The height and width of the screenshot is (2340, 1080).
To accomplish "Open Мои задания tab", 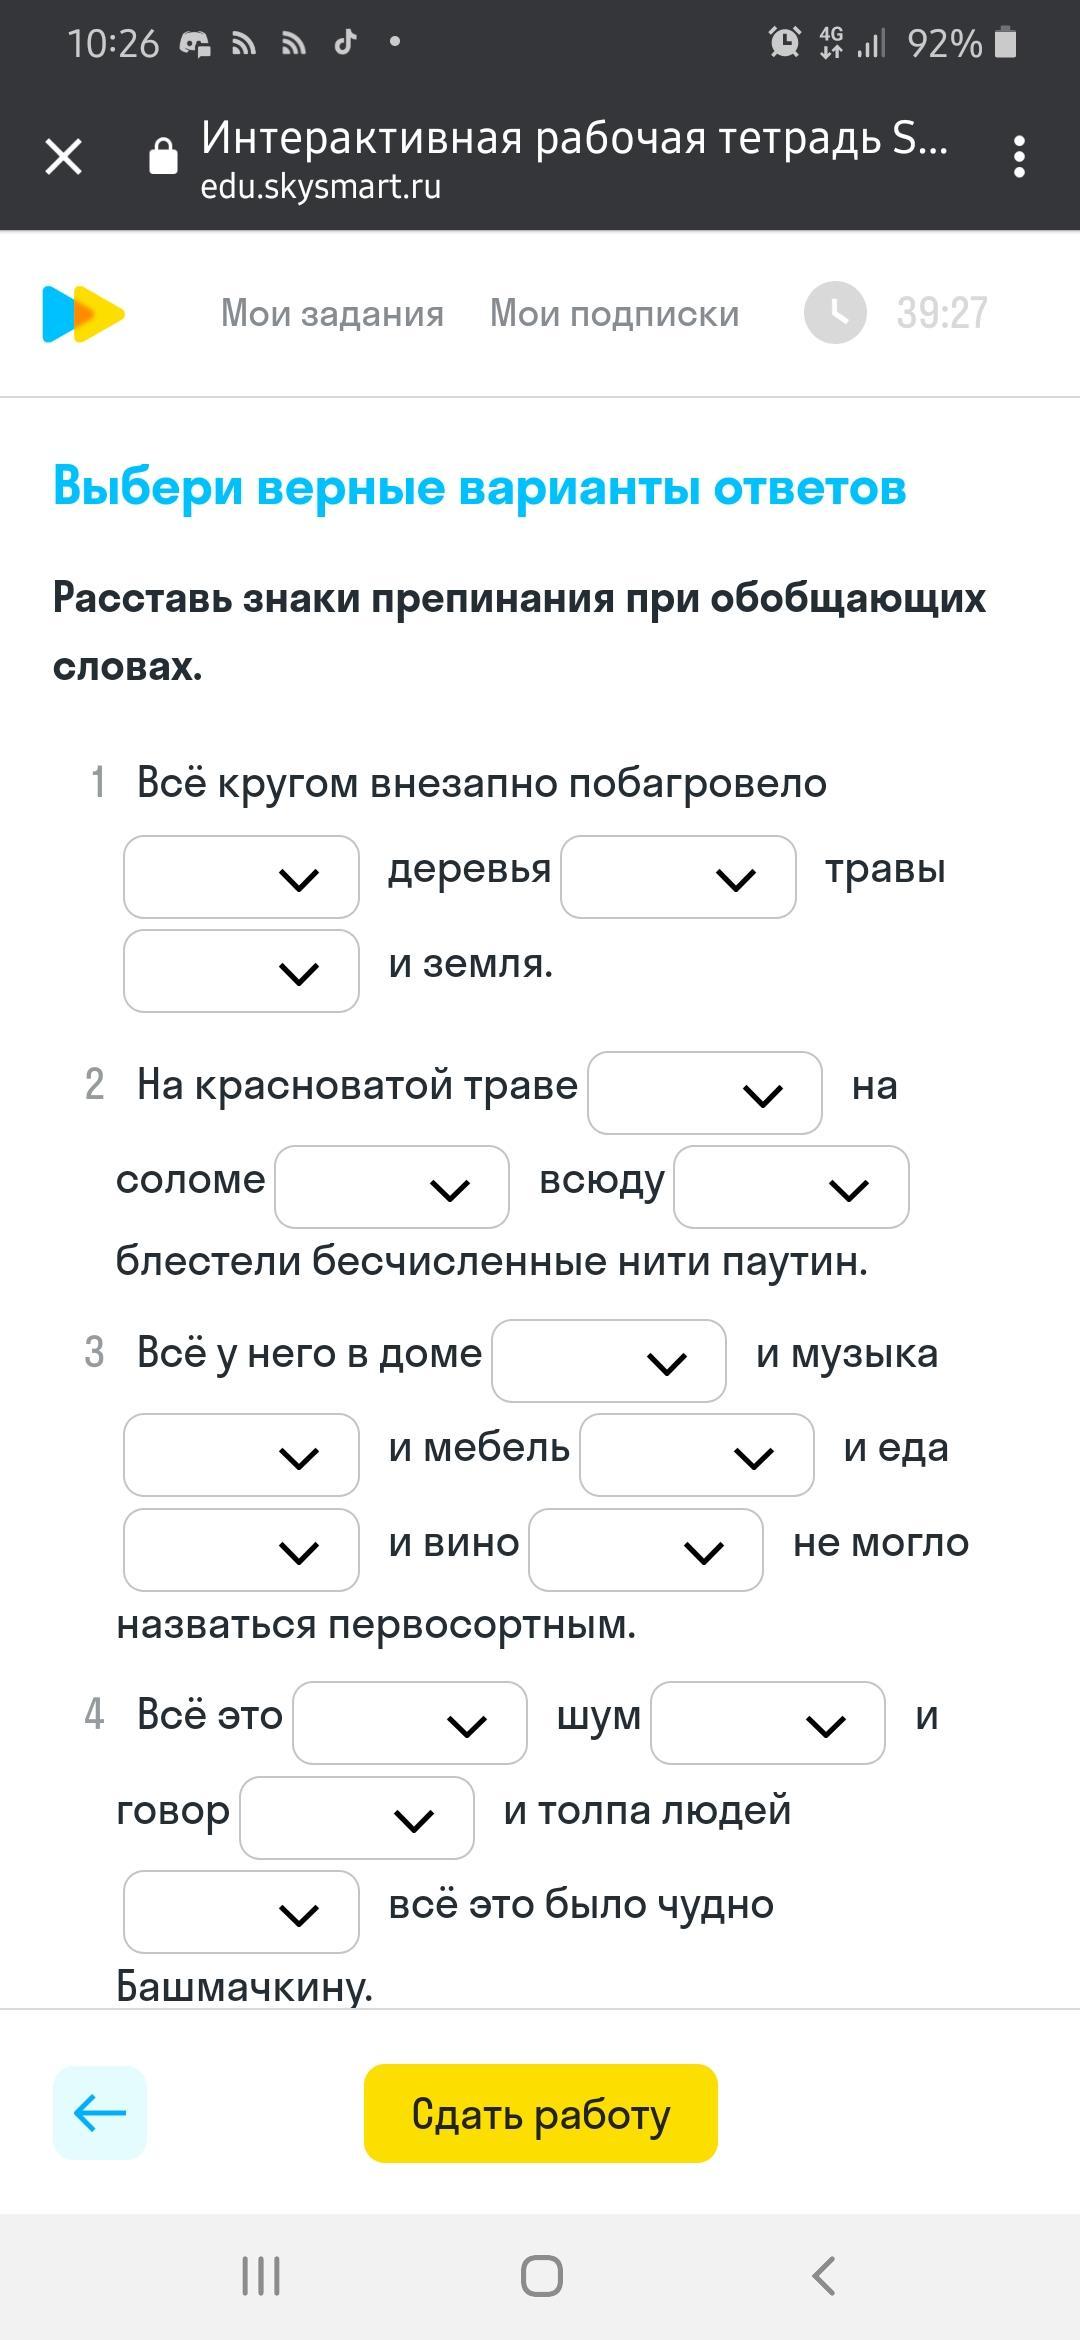I will click(x=332, y=314).
